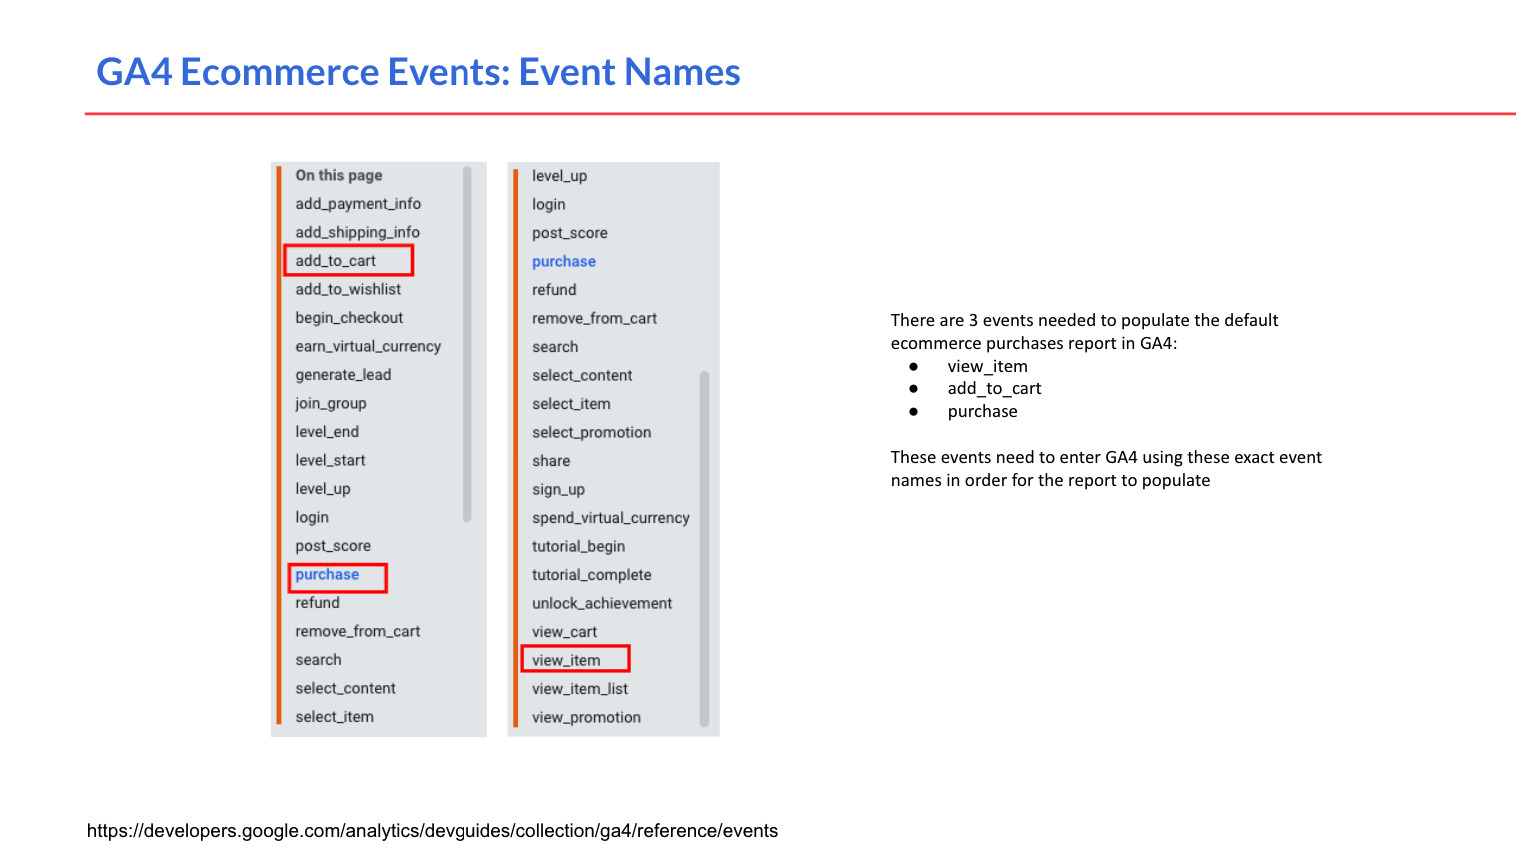This screenshot has width=1516, height=851.
Task: Click the level_start link
Action: (x=330, y=460)
